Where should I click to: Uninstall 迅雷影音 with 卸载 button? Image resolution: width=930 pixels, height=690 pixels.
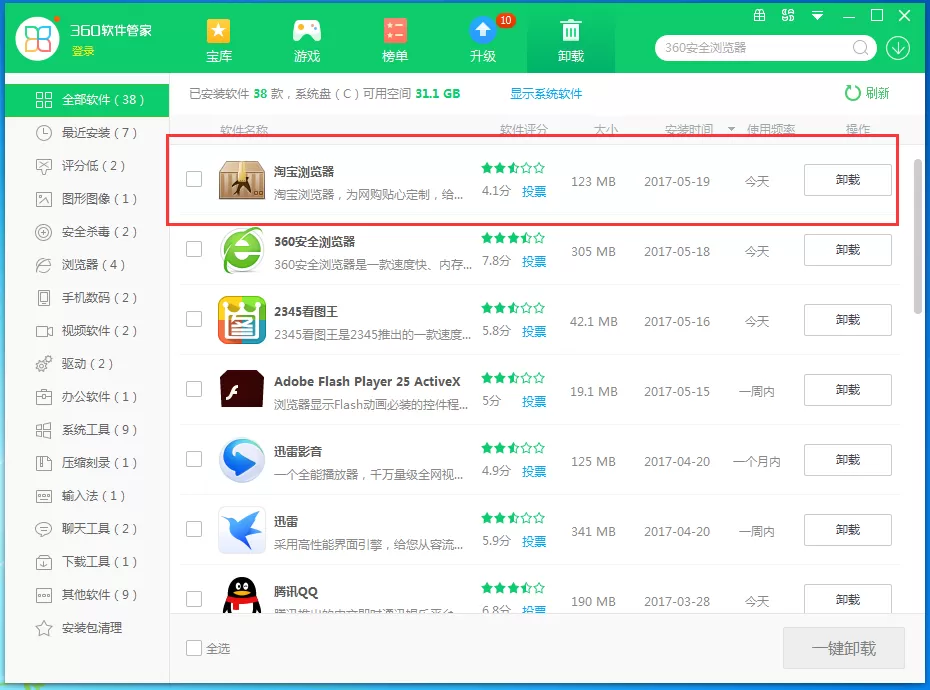pyautogui.click(x=848, y=460)
